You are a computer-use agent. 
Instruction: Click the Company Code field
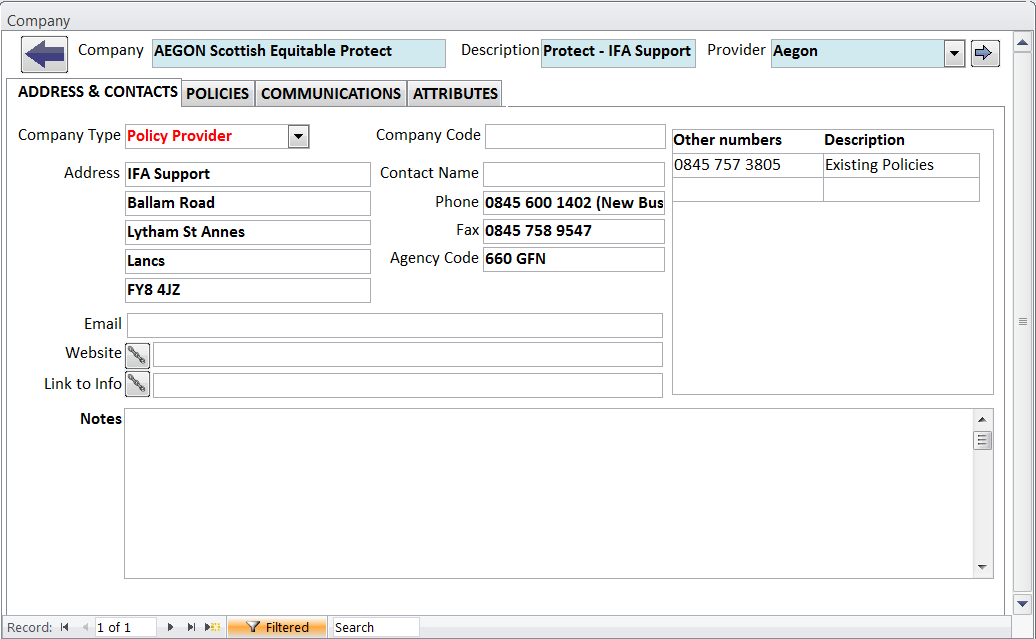[x=575, y=136]
